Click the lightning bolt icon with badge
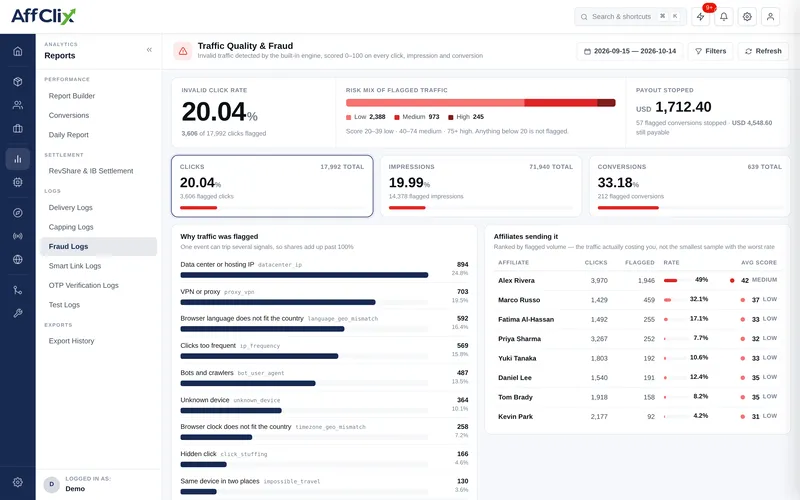 click(x=701, y=16)
